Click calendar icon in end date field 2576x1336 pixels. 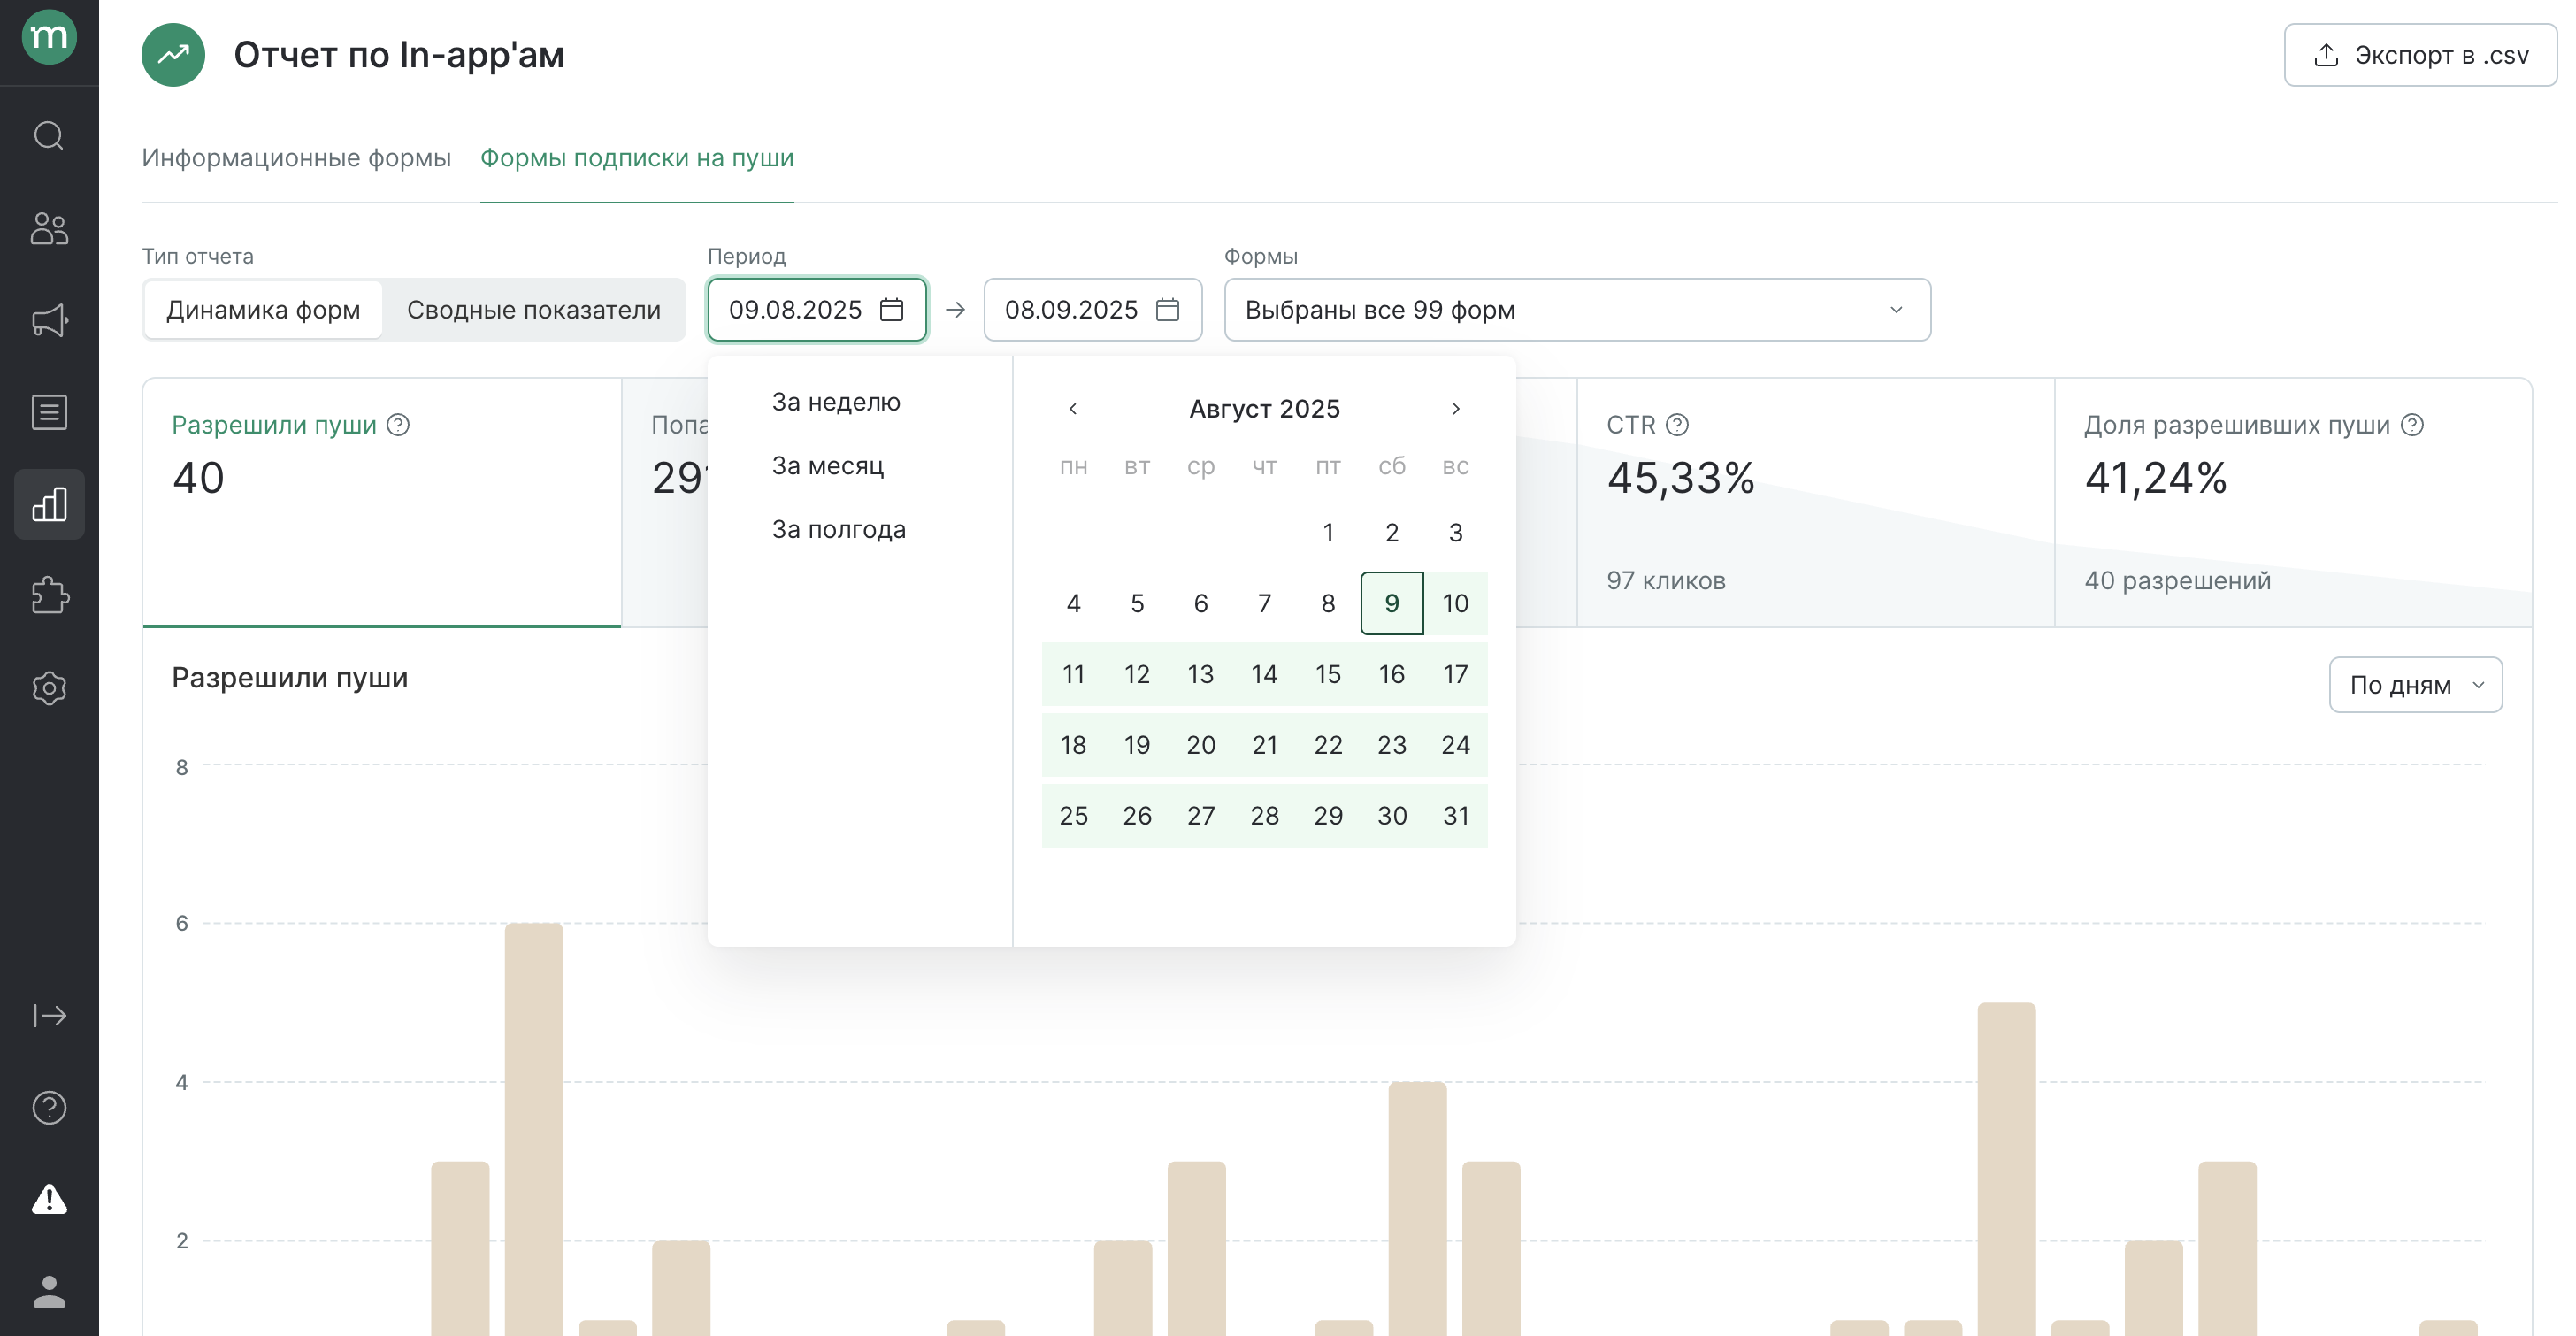pyautogui.click(x=1167, y=310)
